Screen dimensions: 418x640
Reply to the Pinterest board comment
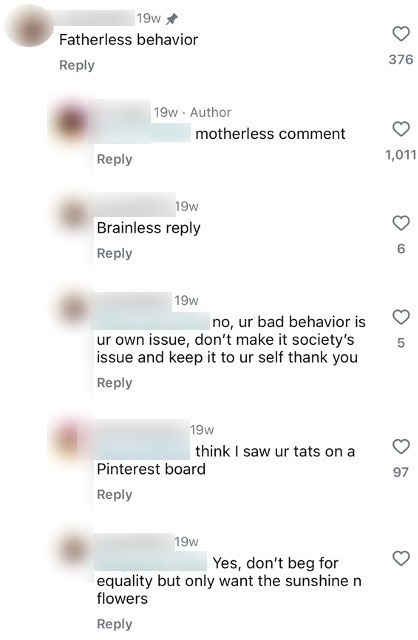click(114, 495)
